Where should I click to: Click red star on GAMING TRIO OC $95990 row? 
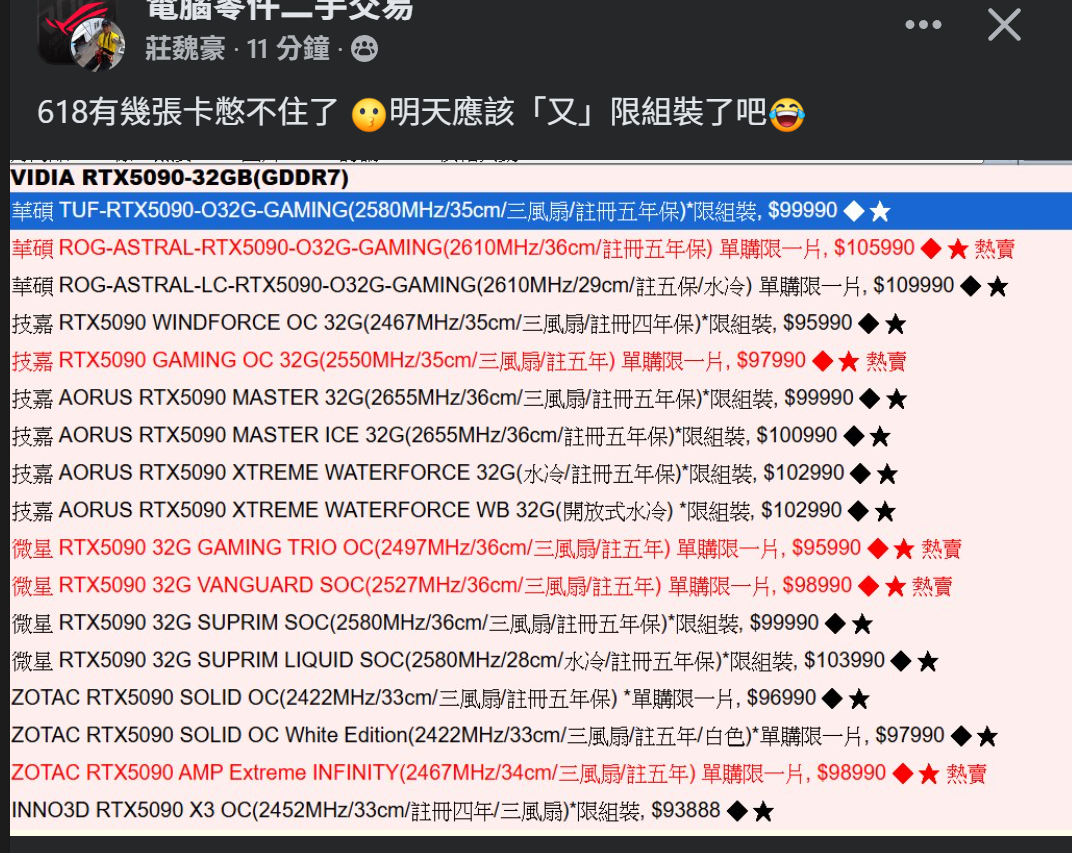tap(904, 550)
